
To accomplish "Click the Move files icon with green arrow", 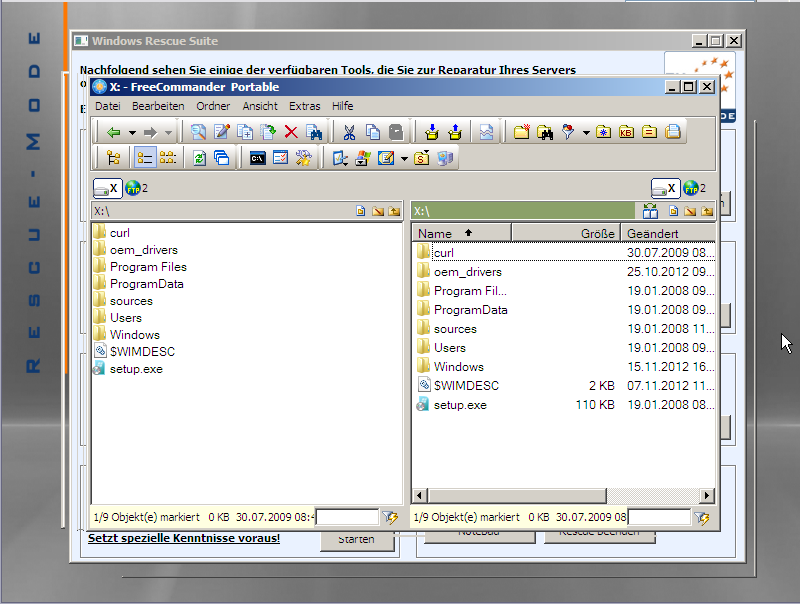I will [x=268, y=132].
